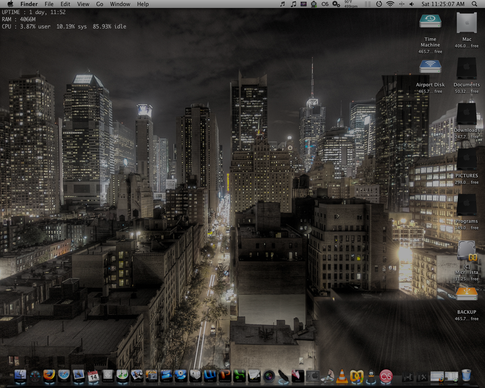Screen dimensions: 485x388
Task: Launch VLC traffic cone in dock
Action: pos(342,376)
